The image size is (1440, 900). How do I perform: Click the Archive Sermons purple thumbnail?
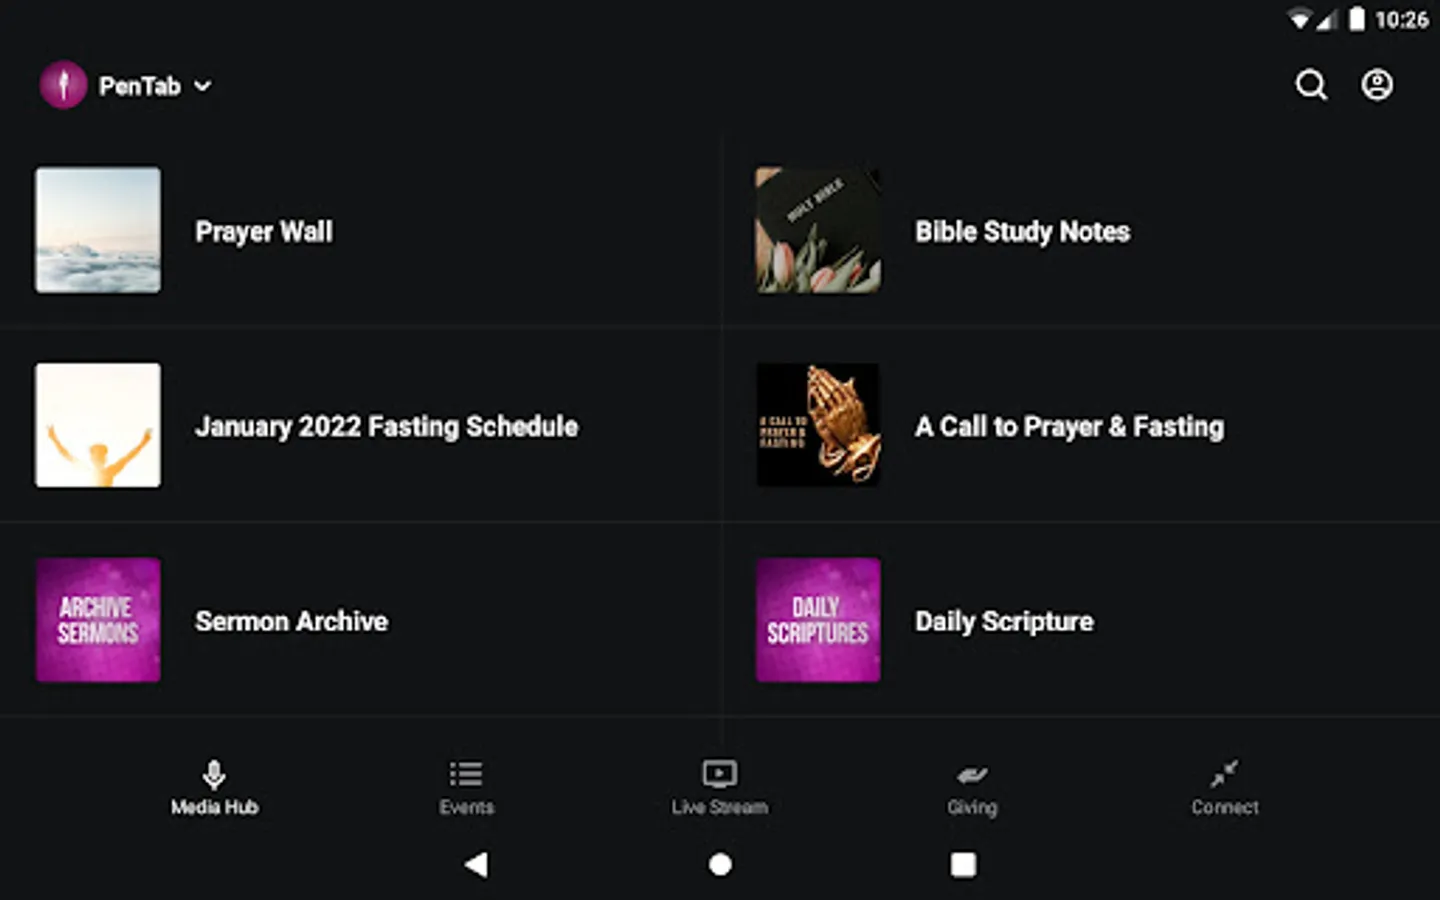[98, 620]
